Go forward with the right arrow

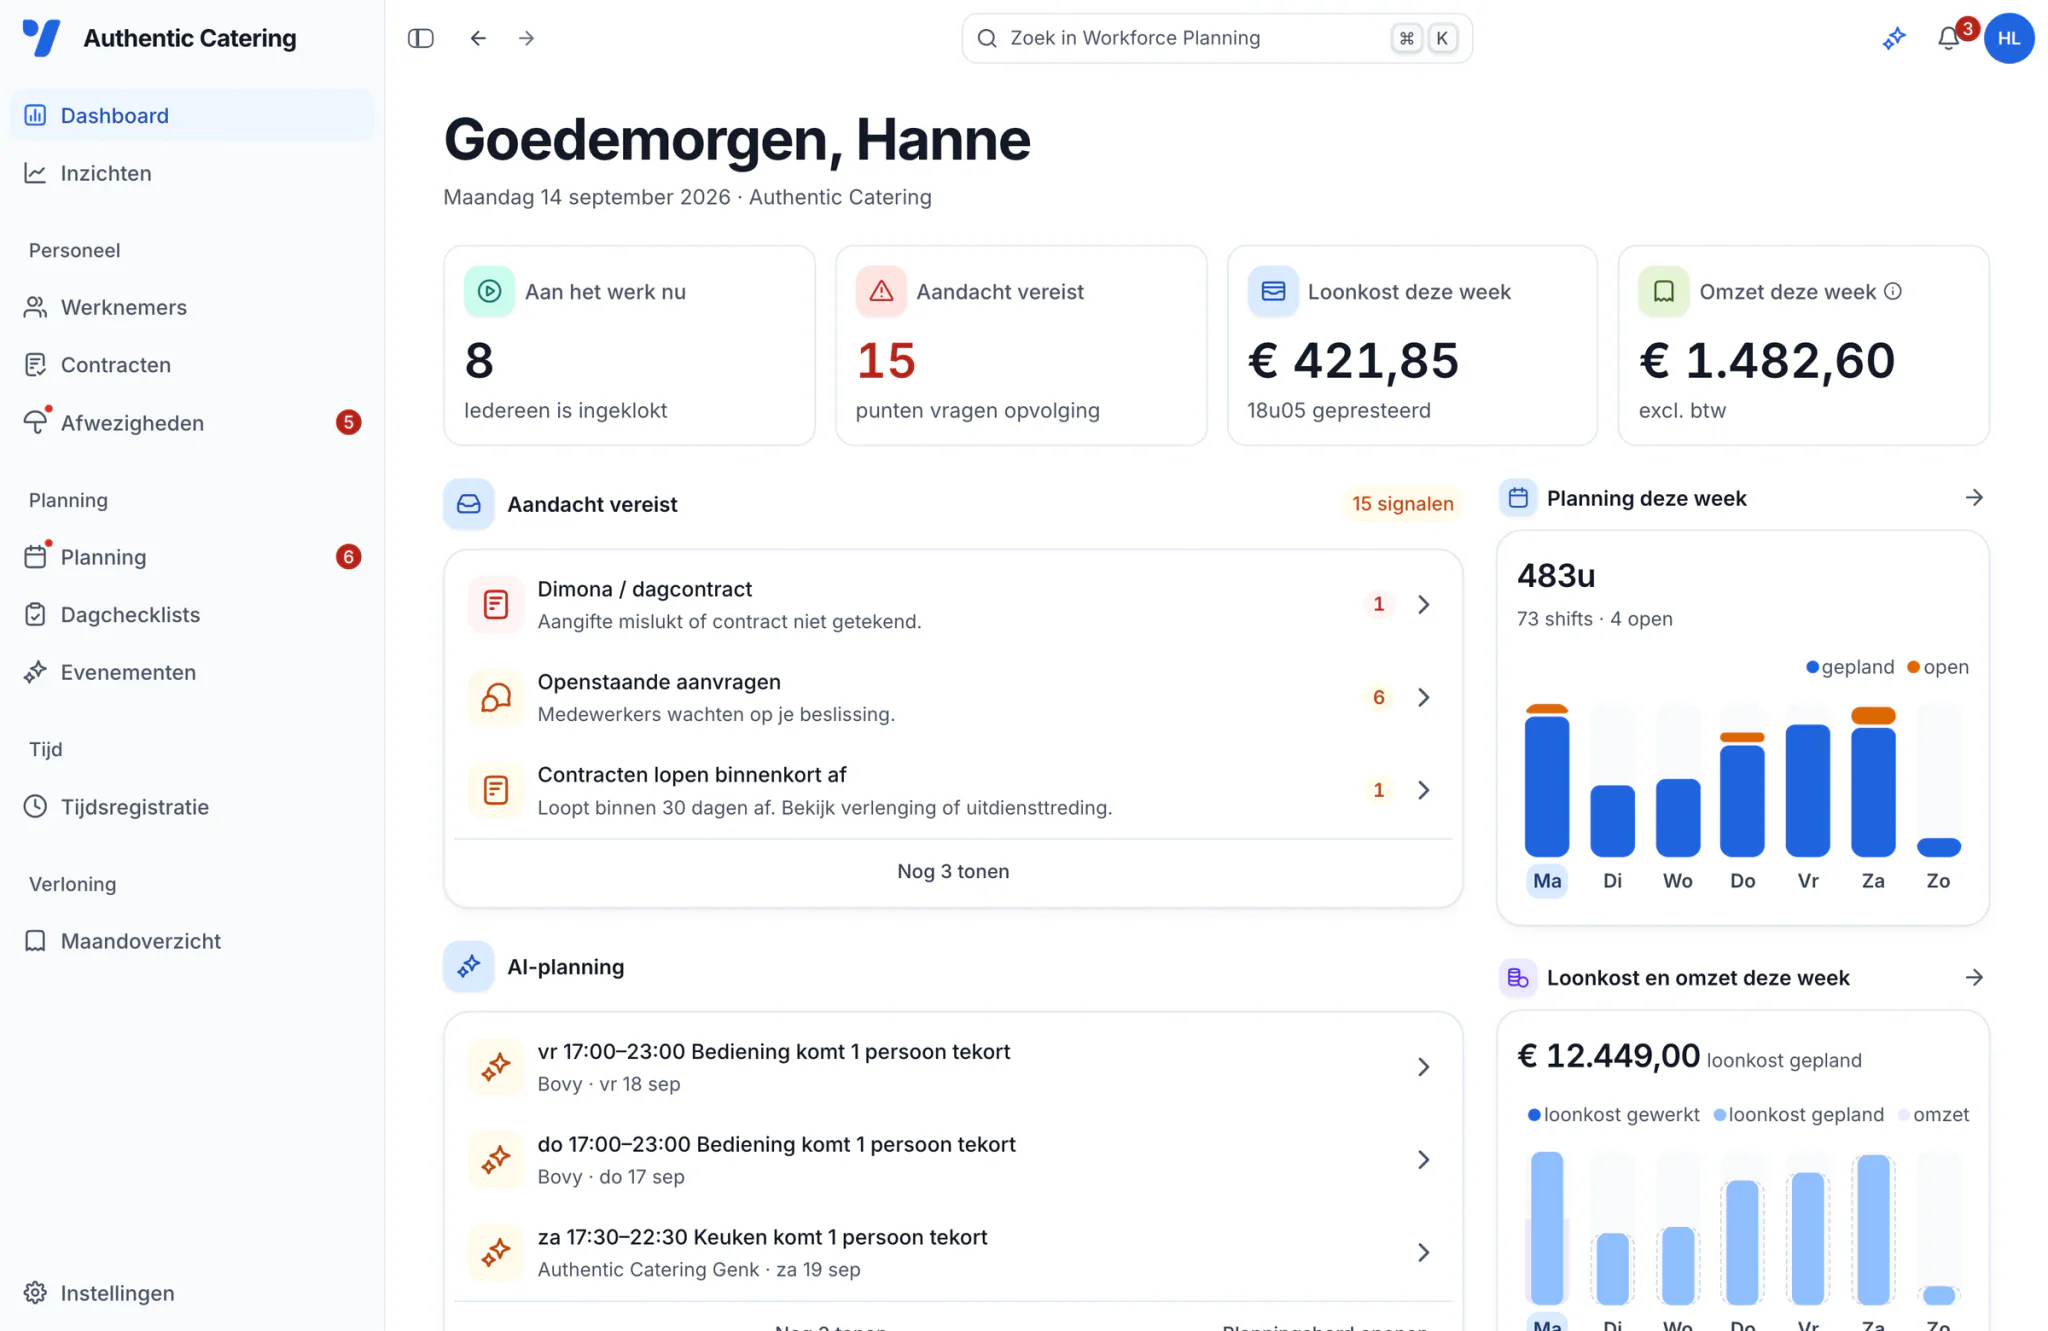tap(527, 38)
